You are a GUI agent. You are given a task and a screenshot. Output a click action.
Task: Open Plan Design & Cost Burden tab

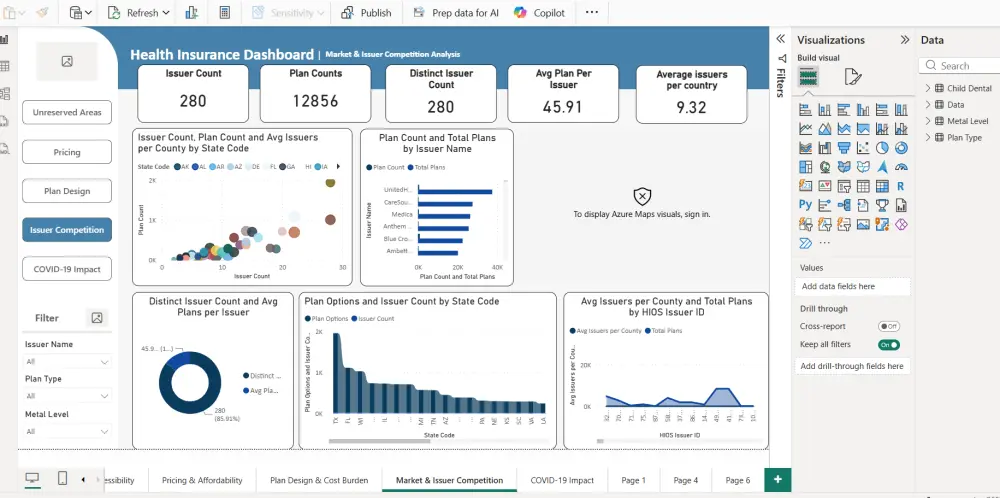tap(319, 480)
